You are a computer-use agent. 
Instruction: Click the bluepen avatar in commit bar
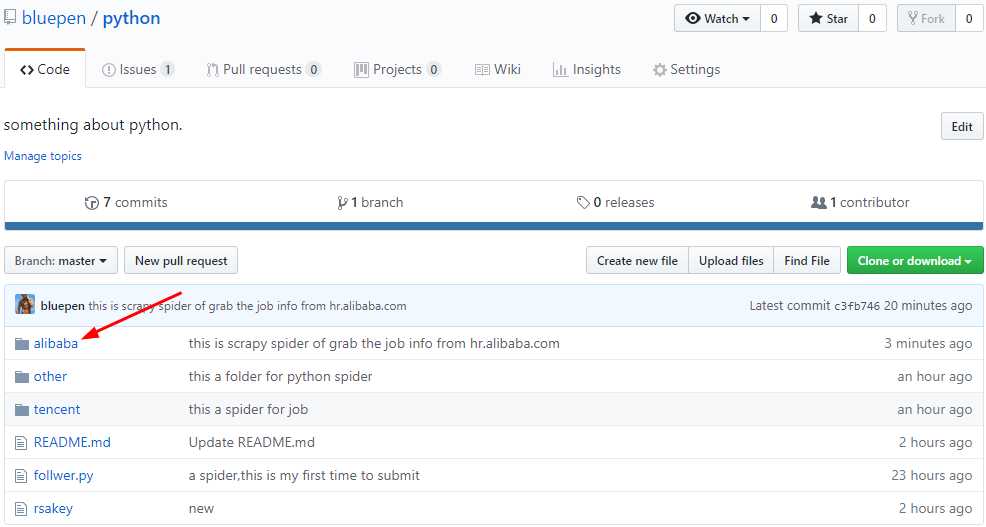pos(25,305)
